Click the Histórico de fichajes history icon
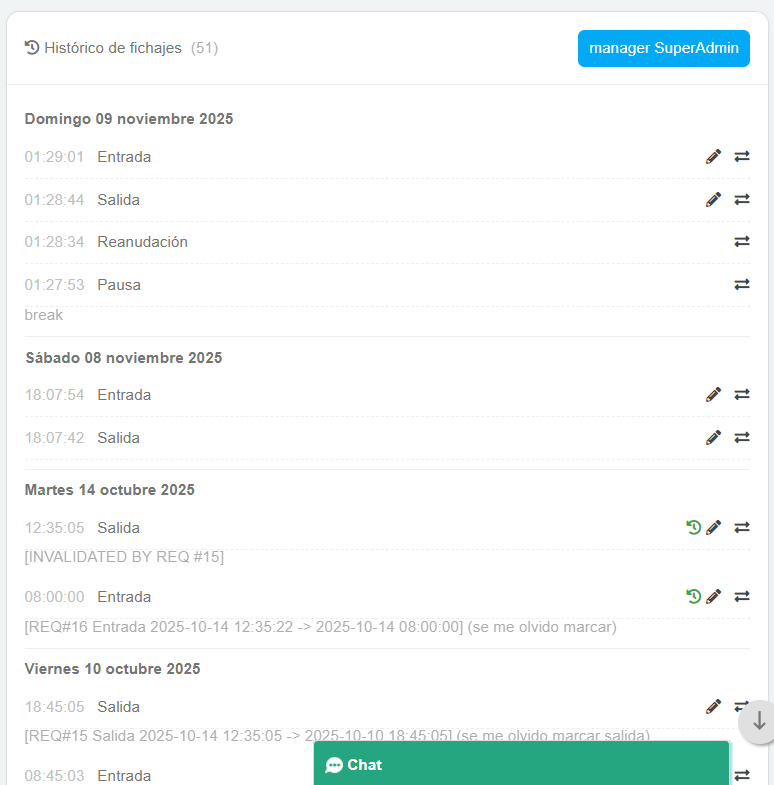The width and height of the screenshot is (774, 785). [x=32, y=48]
